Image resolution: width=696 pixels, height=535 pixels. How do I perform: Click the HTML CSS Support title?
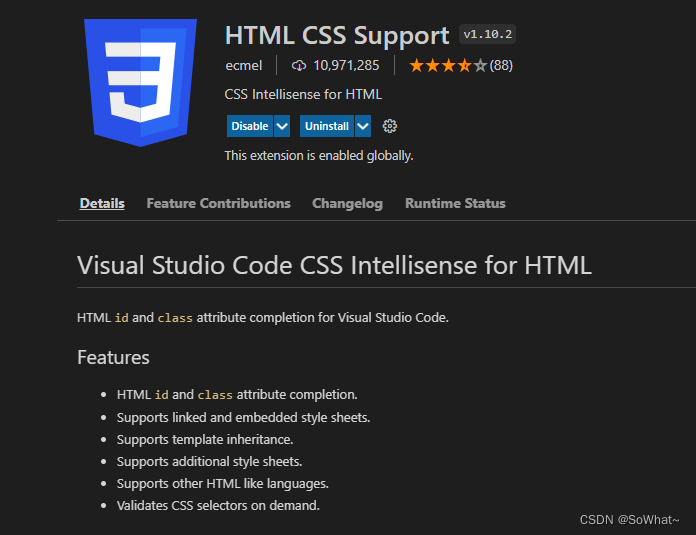337,35
